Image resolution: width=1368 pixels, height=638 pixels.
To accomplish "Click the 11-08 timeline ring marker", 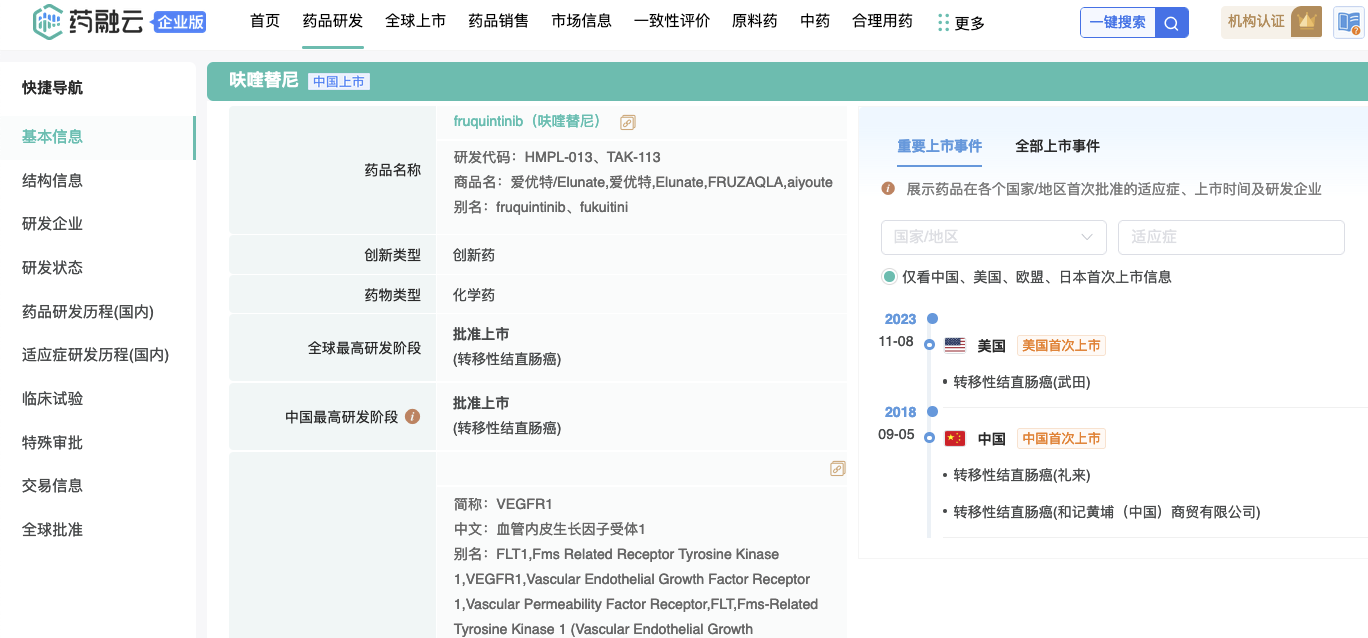I will (x=929, y=345).
